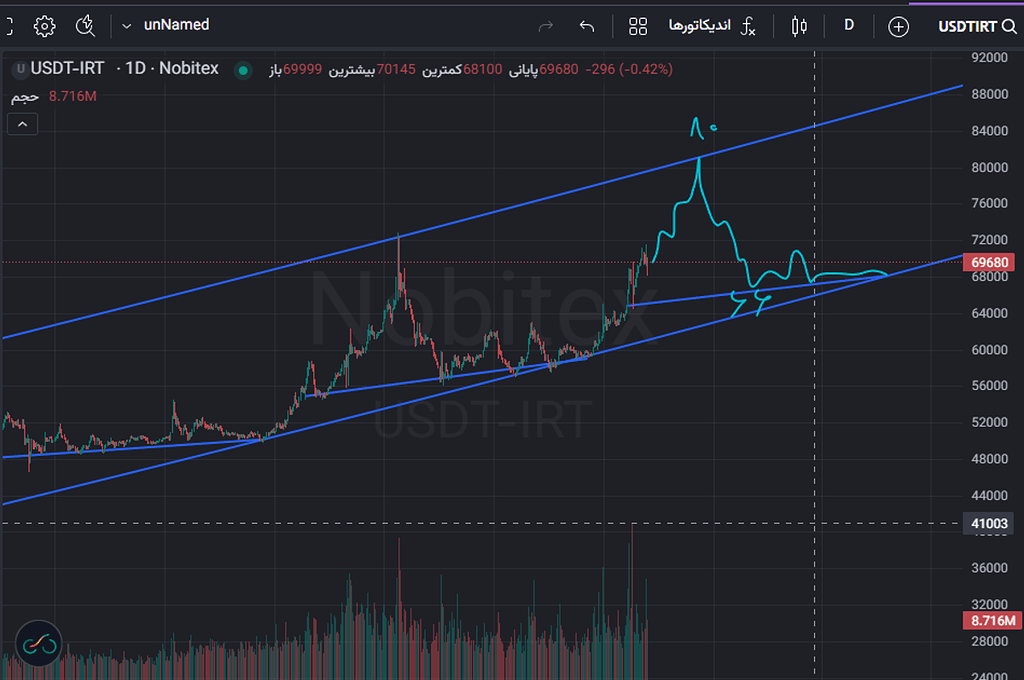Collapse the indicator legend chevron
Viewport: 1024px width, 680px height.
click(22, 124)
